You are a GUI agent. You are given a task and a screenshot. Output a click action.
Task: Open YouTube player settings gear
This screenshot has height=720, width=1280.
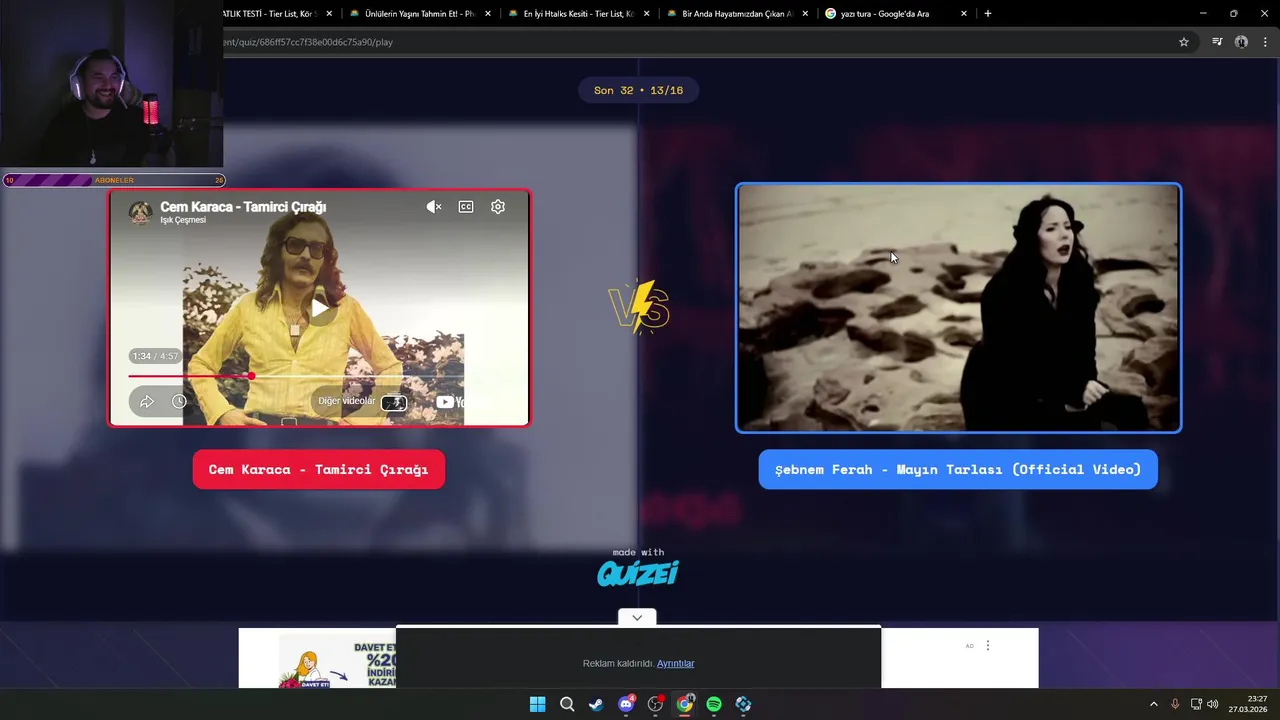pyautogui.click(x=498, y=207)
